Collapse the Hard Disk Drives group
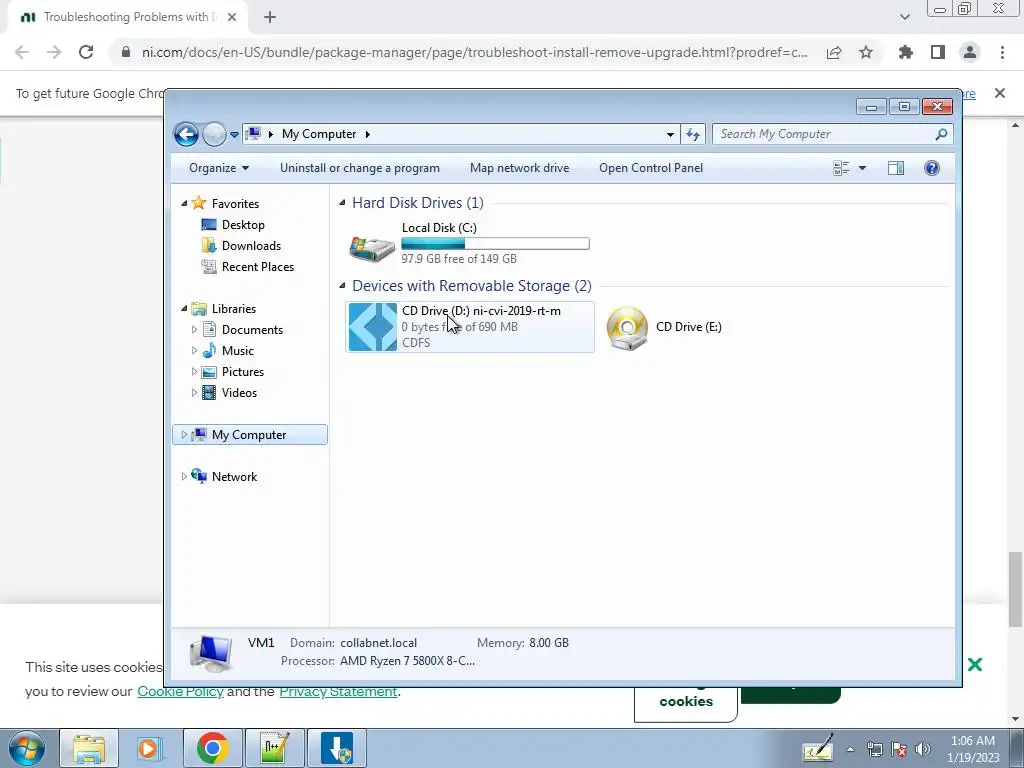The image size is (1024, 768). pyautogui.click(x=342, y=203)
